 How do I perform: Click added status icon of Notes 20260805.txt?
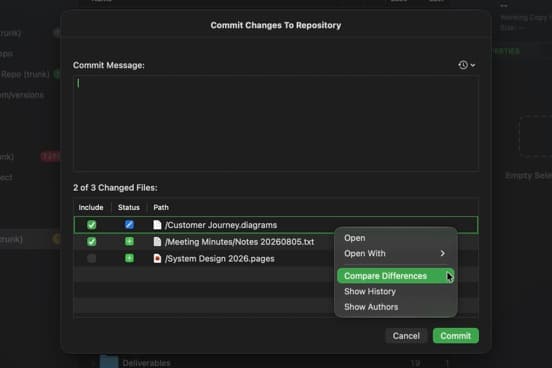click(129, 242)
